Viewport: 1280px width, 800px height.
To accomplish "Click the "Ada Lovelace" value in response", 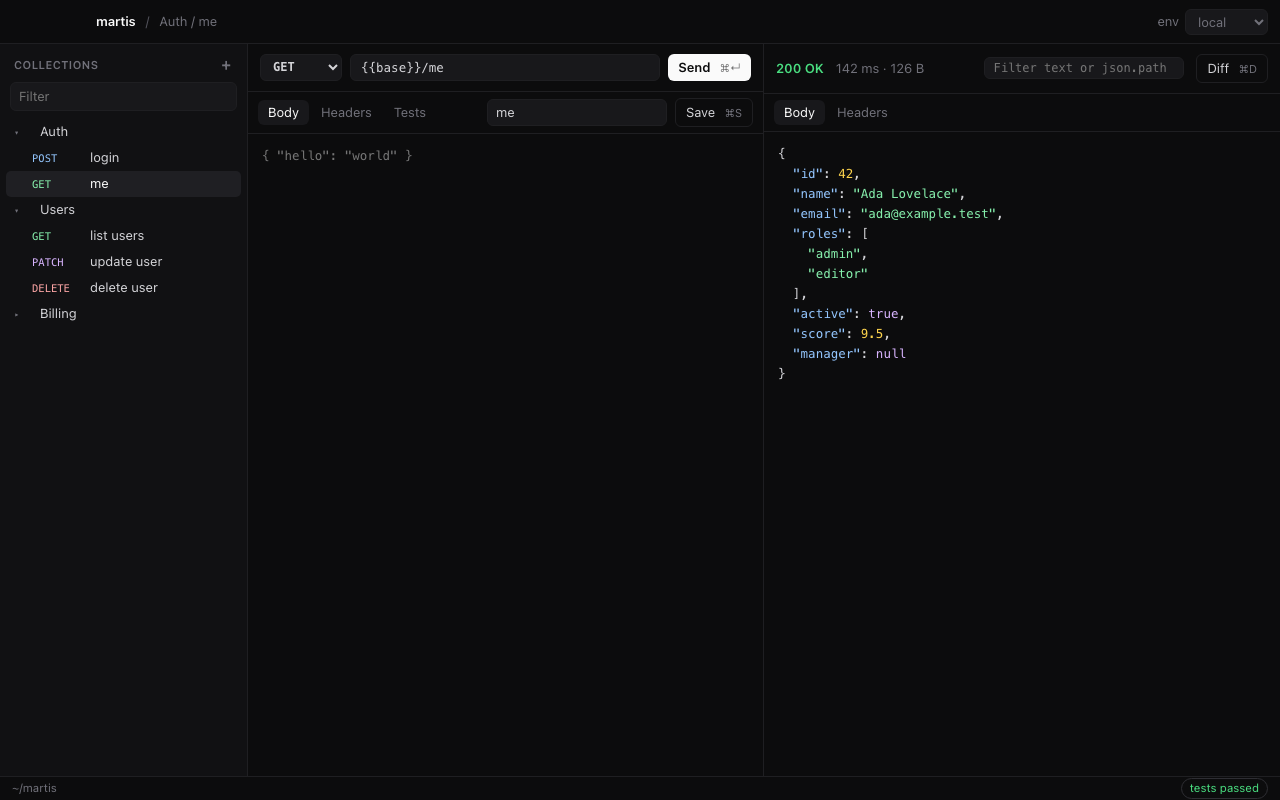I will coord(905,193).
